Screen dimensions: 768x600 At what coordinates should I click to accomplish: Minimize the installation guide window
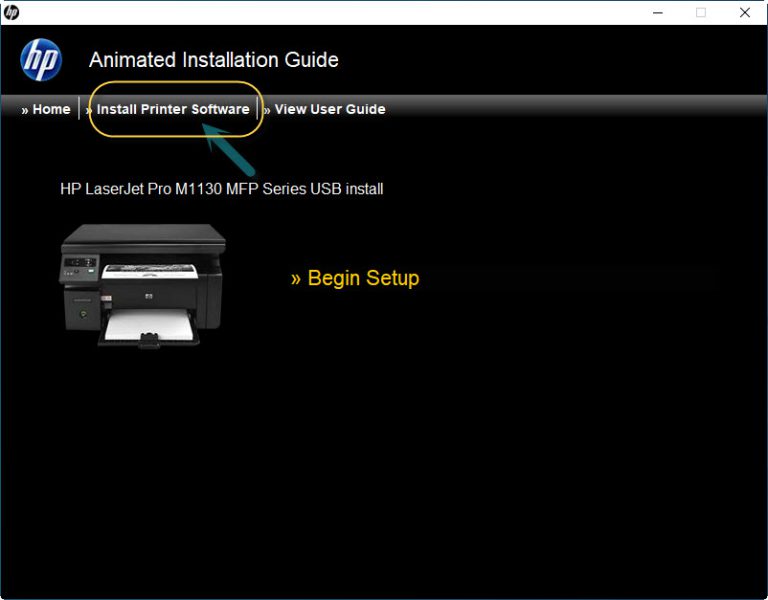pos(658,13)
